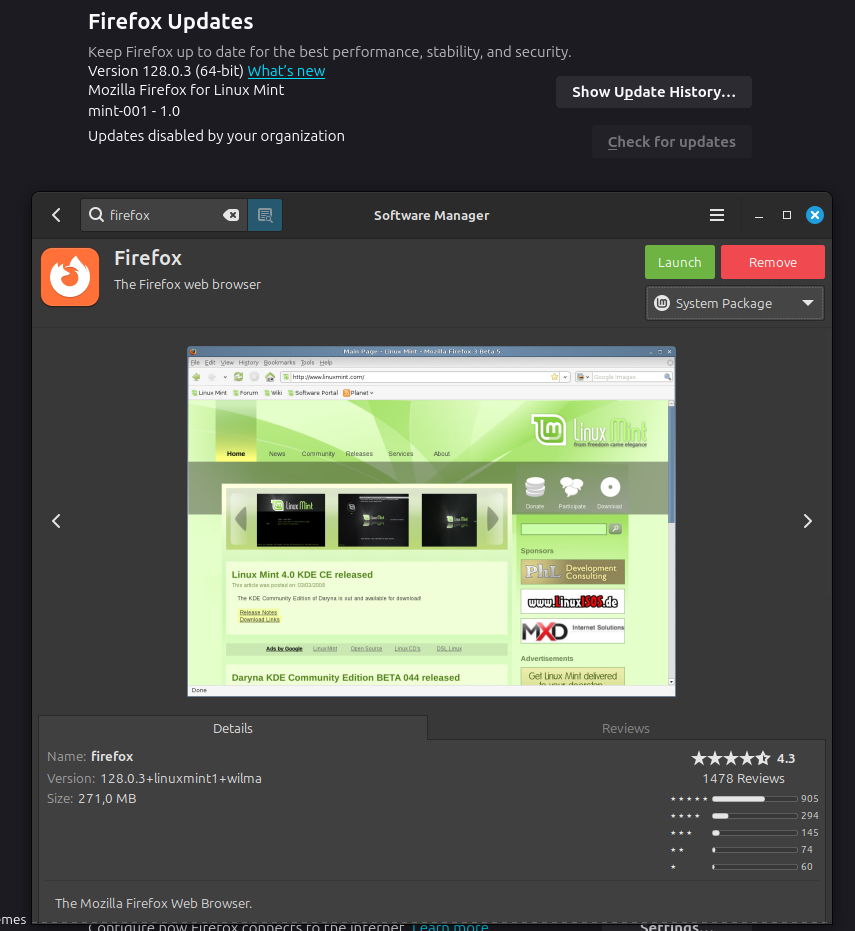This screenshot has height=931, width=855.
Task: Click the firefox search field
Action: 164,215
